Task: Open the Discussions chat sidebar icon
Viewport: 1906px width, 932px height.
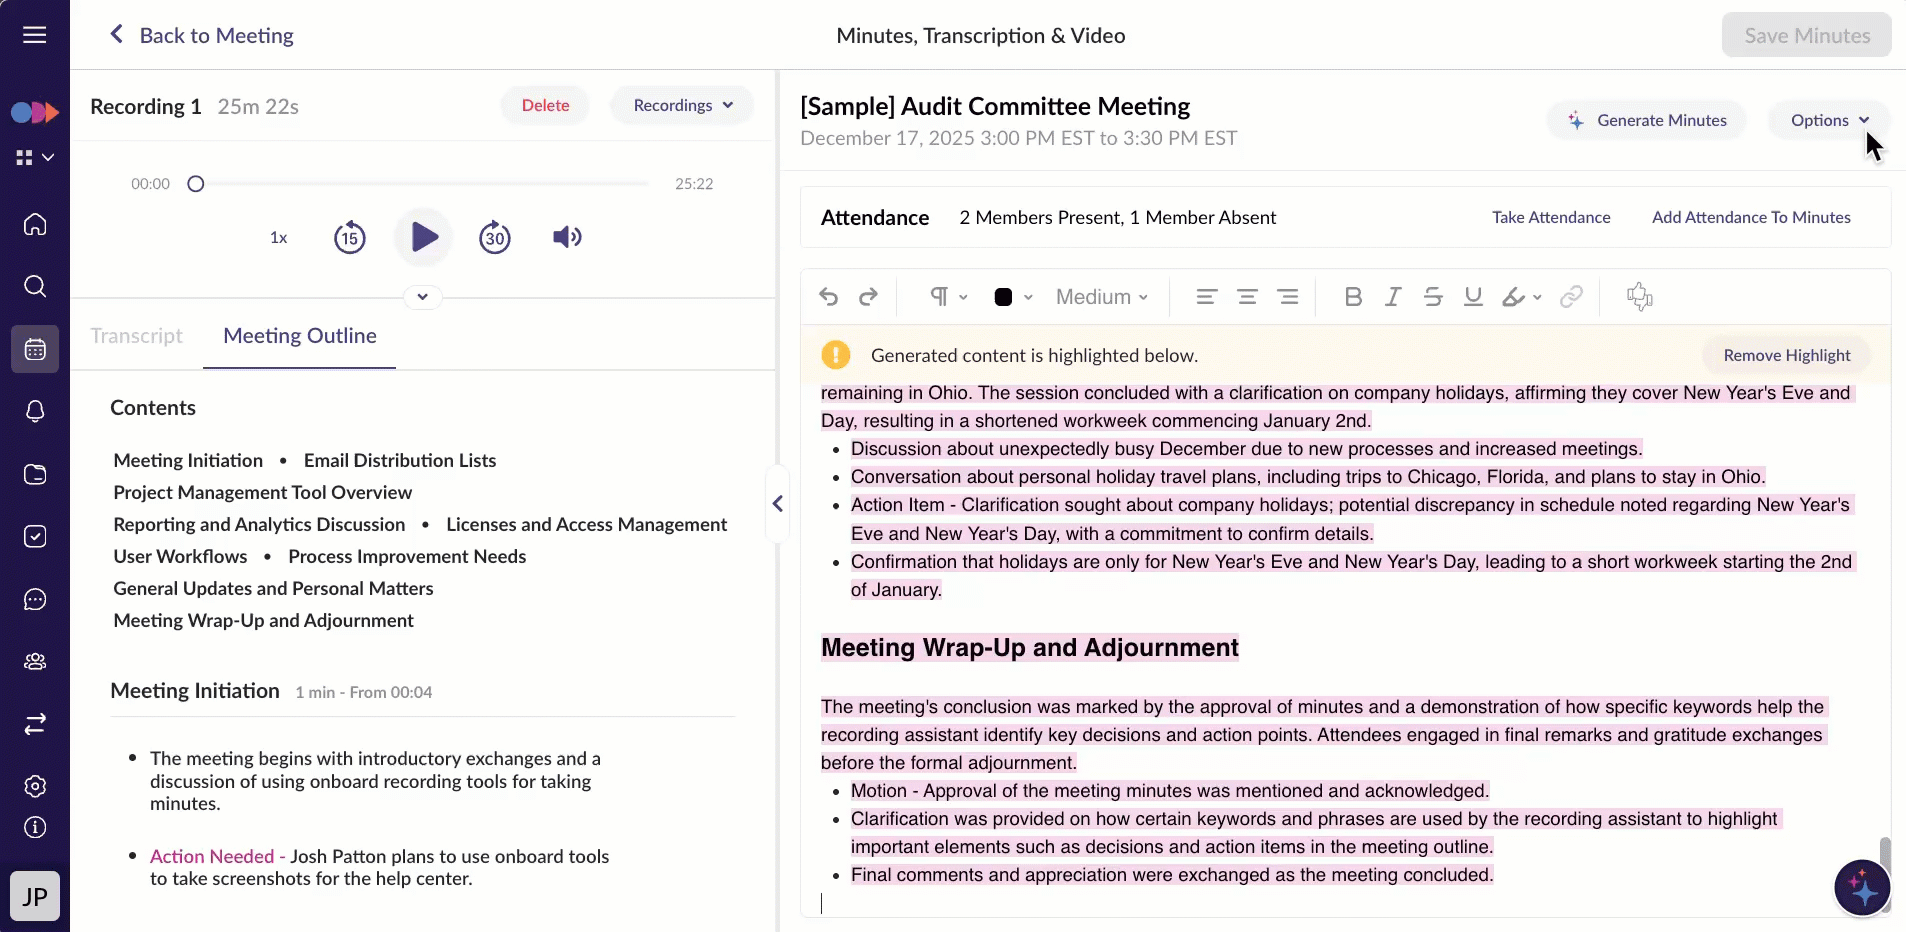Action: click(x=35, y=599)
